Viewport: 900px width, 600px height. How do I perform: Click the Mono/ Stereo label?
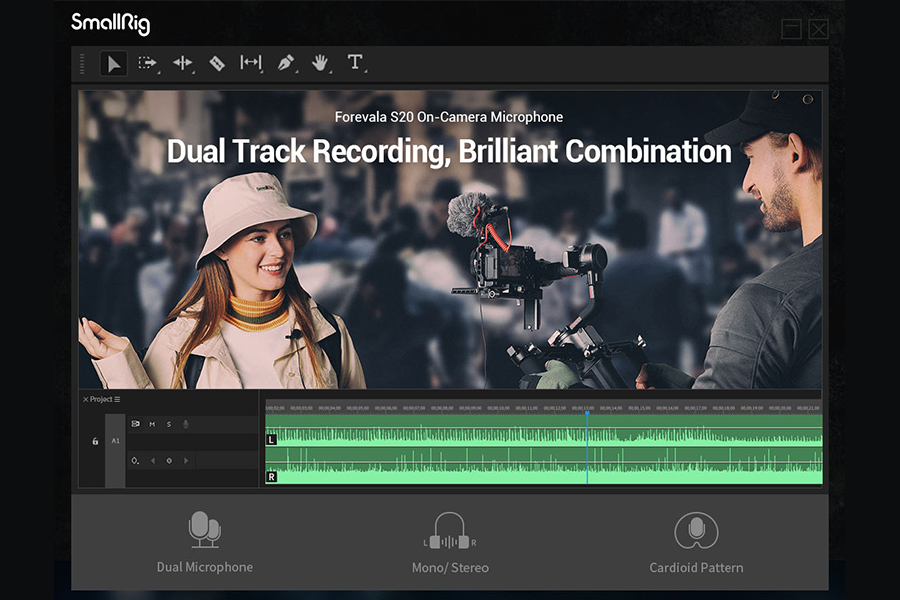[451, 568]
